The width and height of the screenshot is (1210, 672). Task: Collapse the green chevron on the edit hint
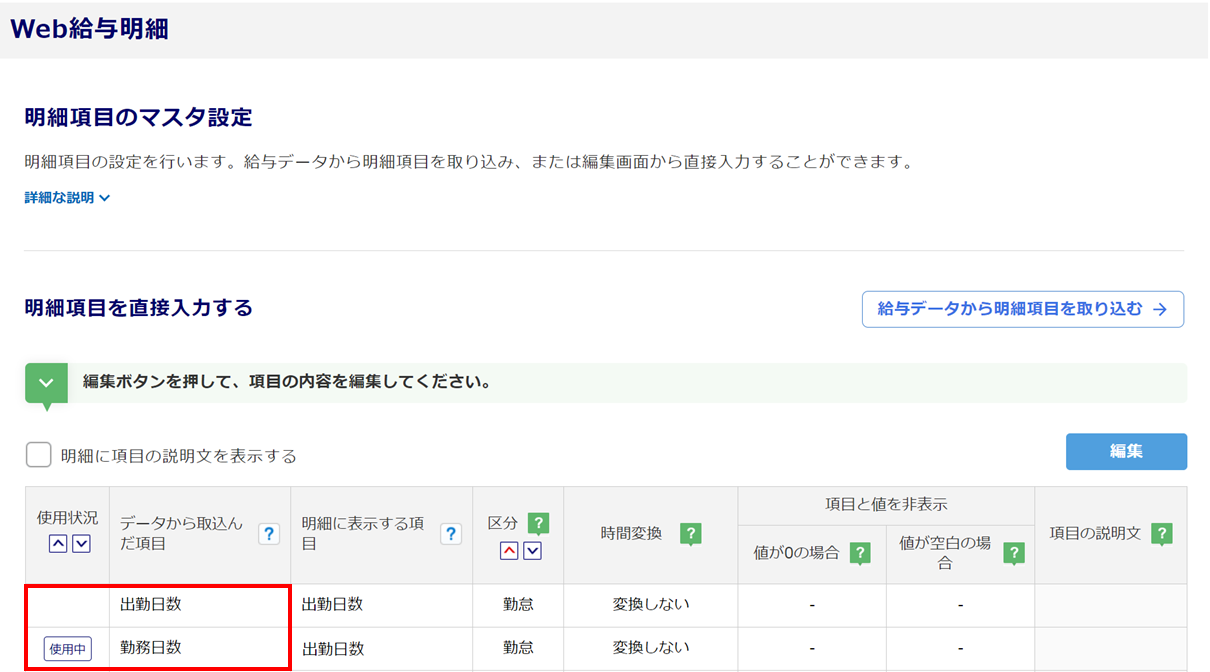(46, 384)
